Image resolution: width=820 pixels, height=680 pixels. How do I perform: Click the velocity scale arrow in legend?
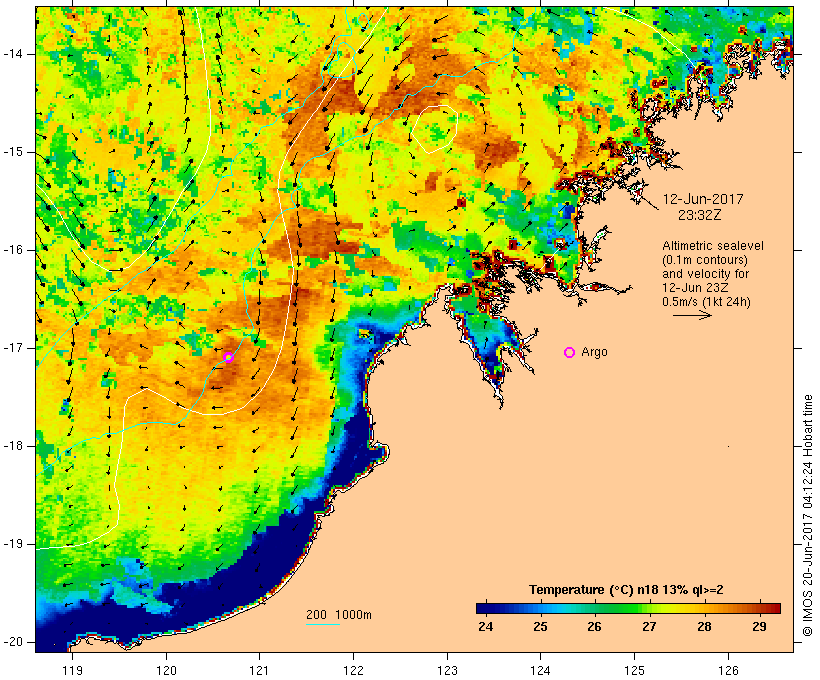[x=692, y=315]
